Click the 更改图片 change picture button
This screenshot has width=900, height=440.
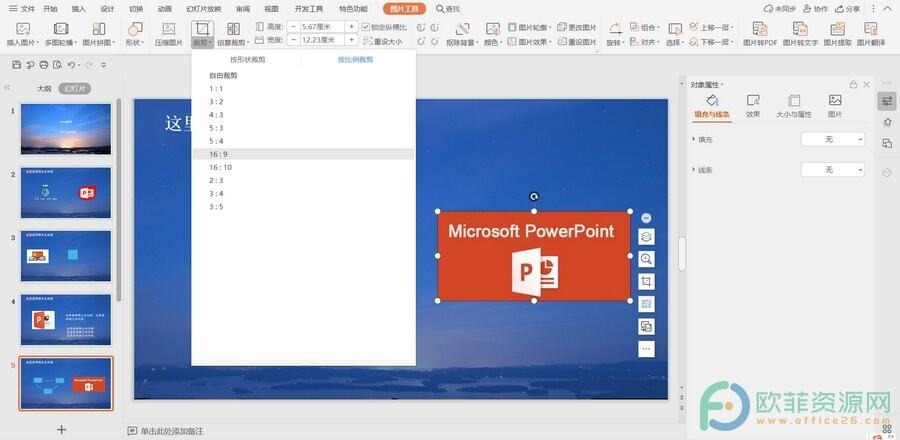(577, 28)
